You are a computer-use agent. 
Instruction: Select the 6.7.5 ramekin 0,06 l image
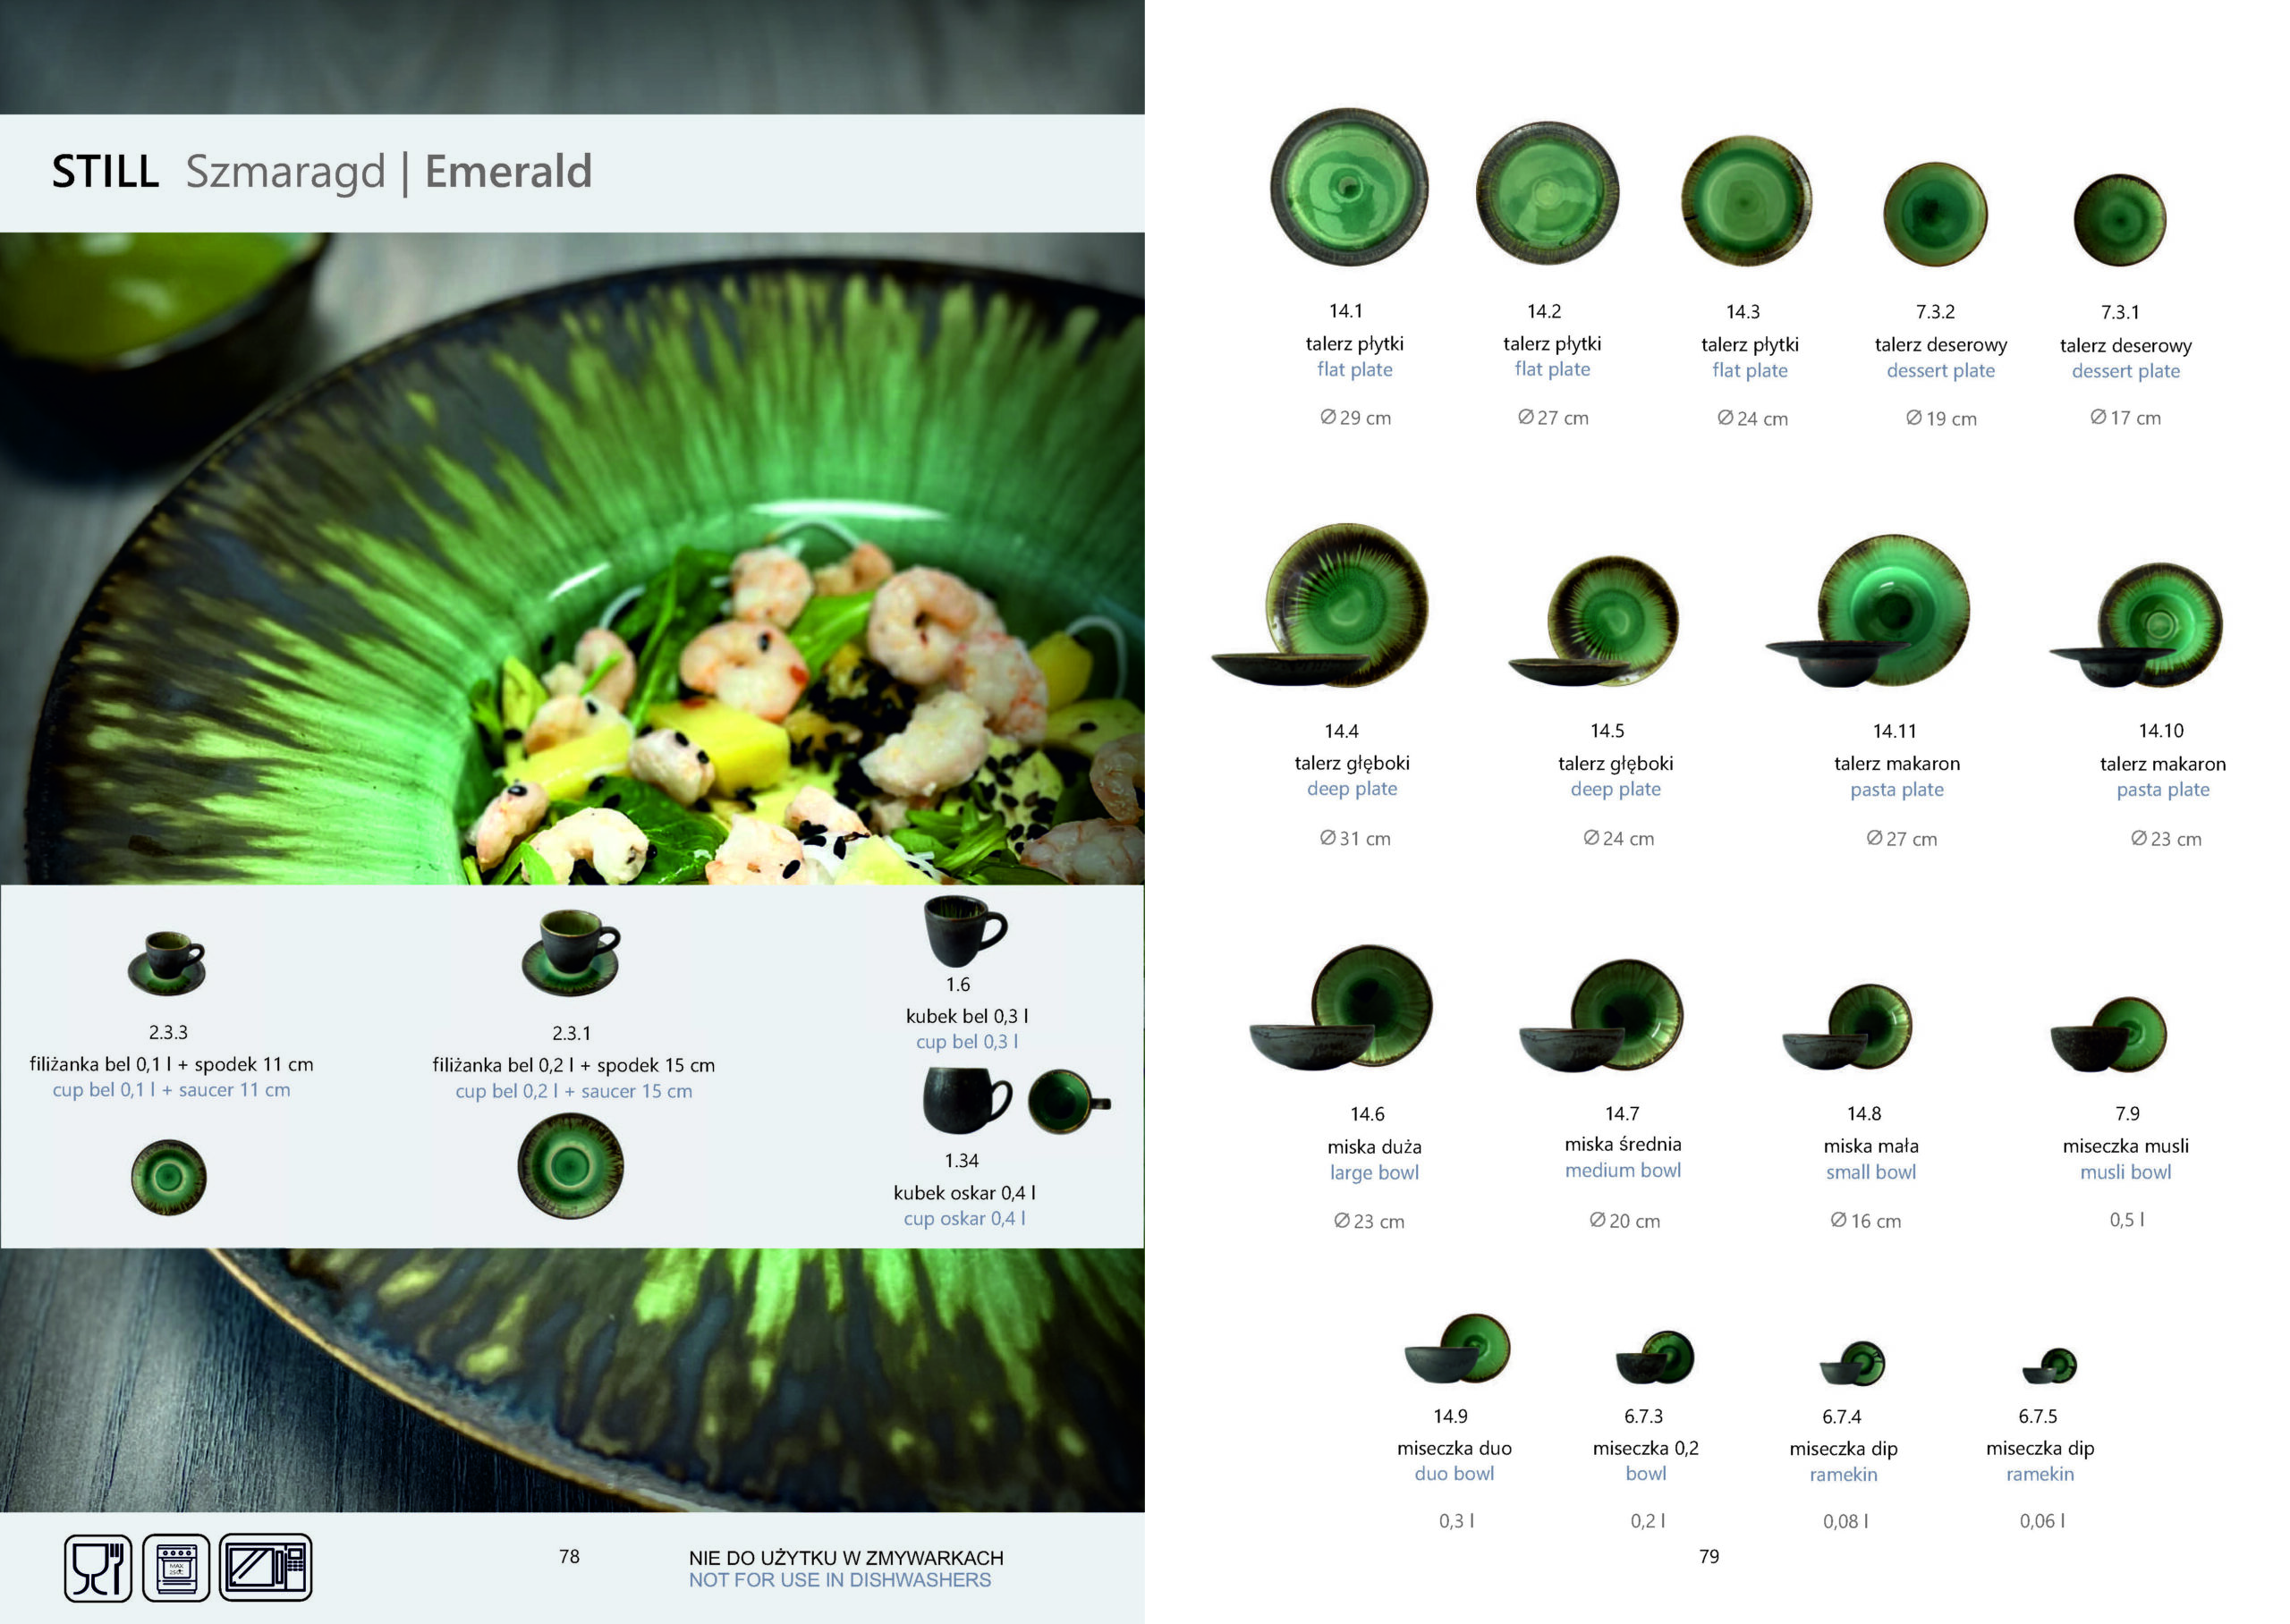pos(2049,1366)
